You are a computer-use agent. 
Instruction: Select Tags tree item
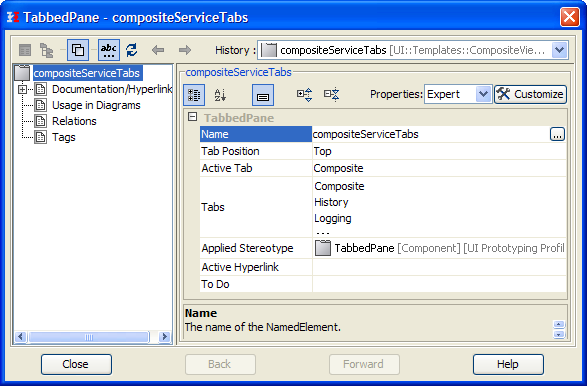[64, 137]
